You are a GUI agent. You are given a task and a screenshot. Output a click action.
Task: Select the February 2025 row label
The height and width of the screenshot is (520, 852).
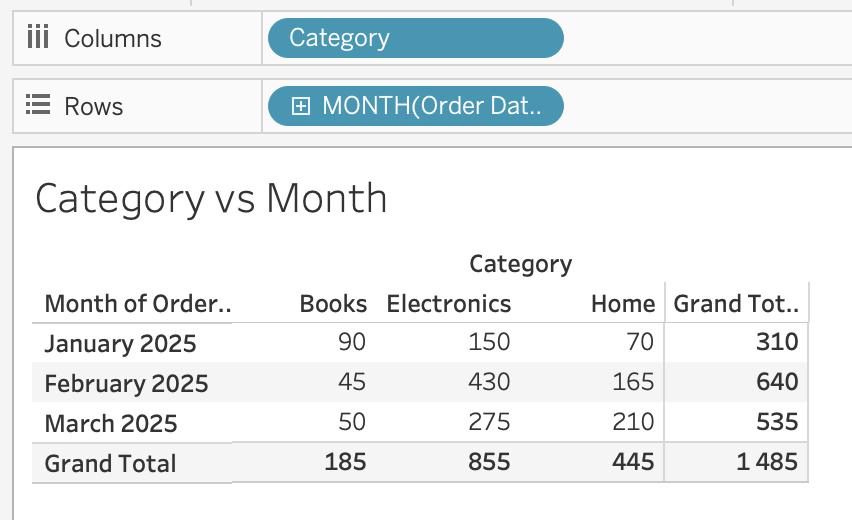click(x=126, y=384)
